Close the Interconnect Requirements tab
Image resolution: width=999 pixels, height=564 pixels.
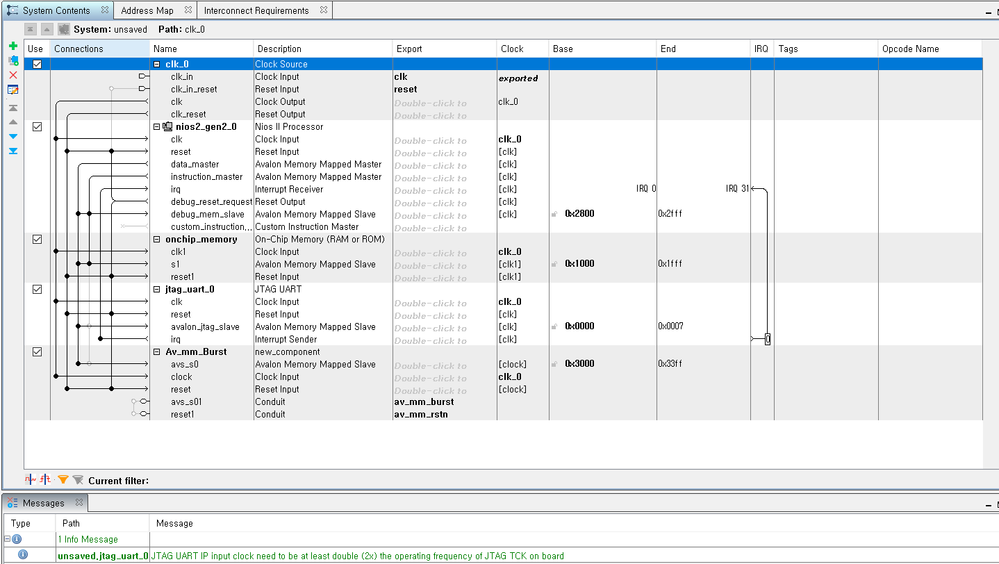pyautogui.click(x=324, y=10)
